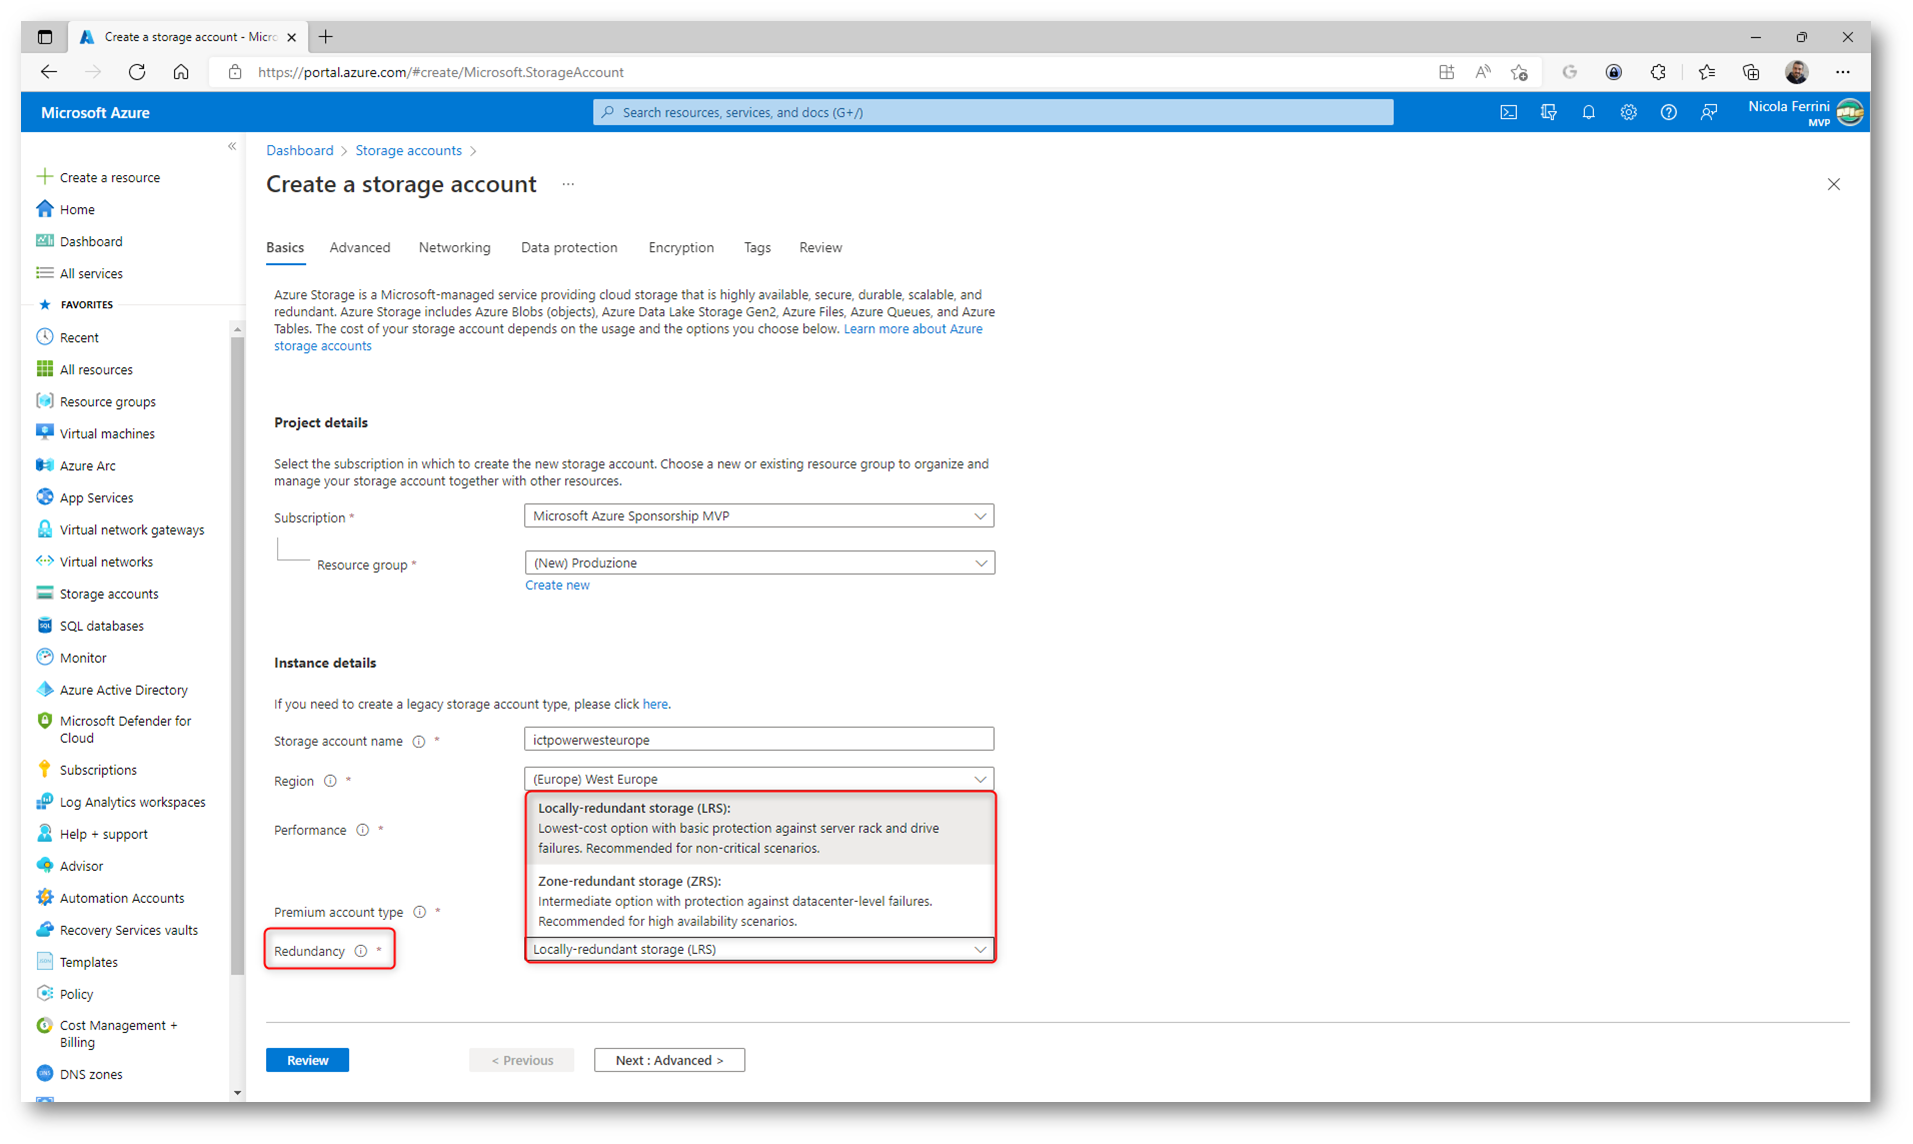The image size is (1913, 1144).
Task: Open the Subscription dropdown
Action: tap(759, 516)
